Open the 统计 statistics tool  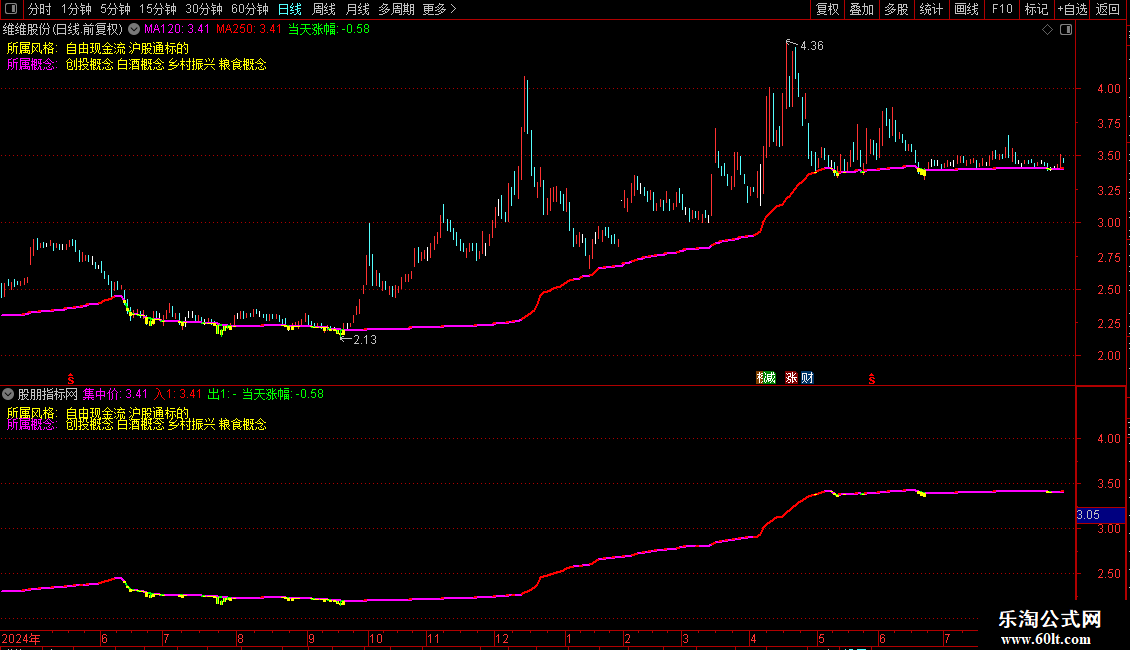931,9
